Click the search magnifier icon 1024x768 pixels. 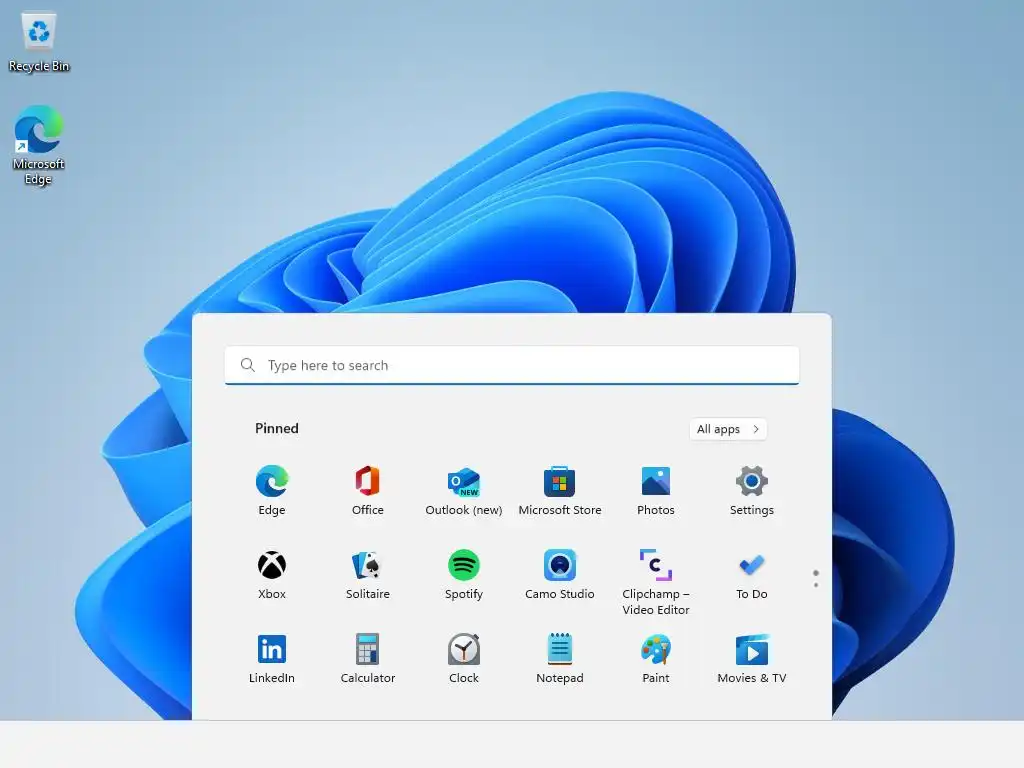pos(248,365)
